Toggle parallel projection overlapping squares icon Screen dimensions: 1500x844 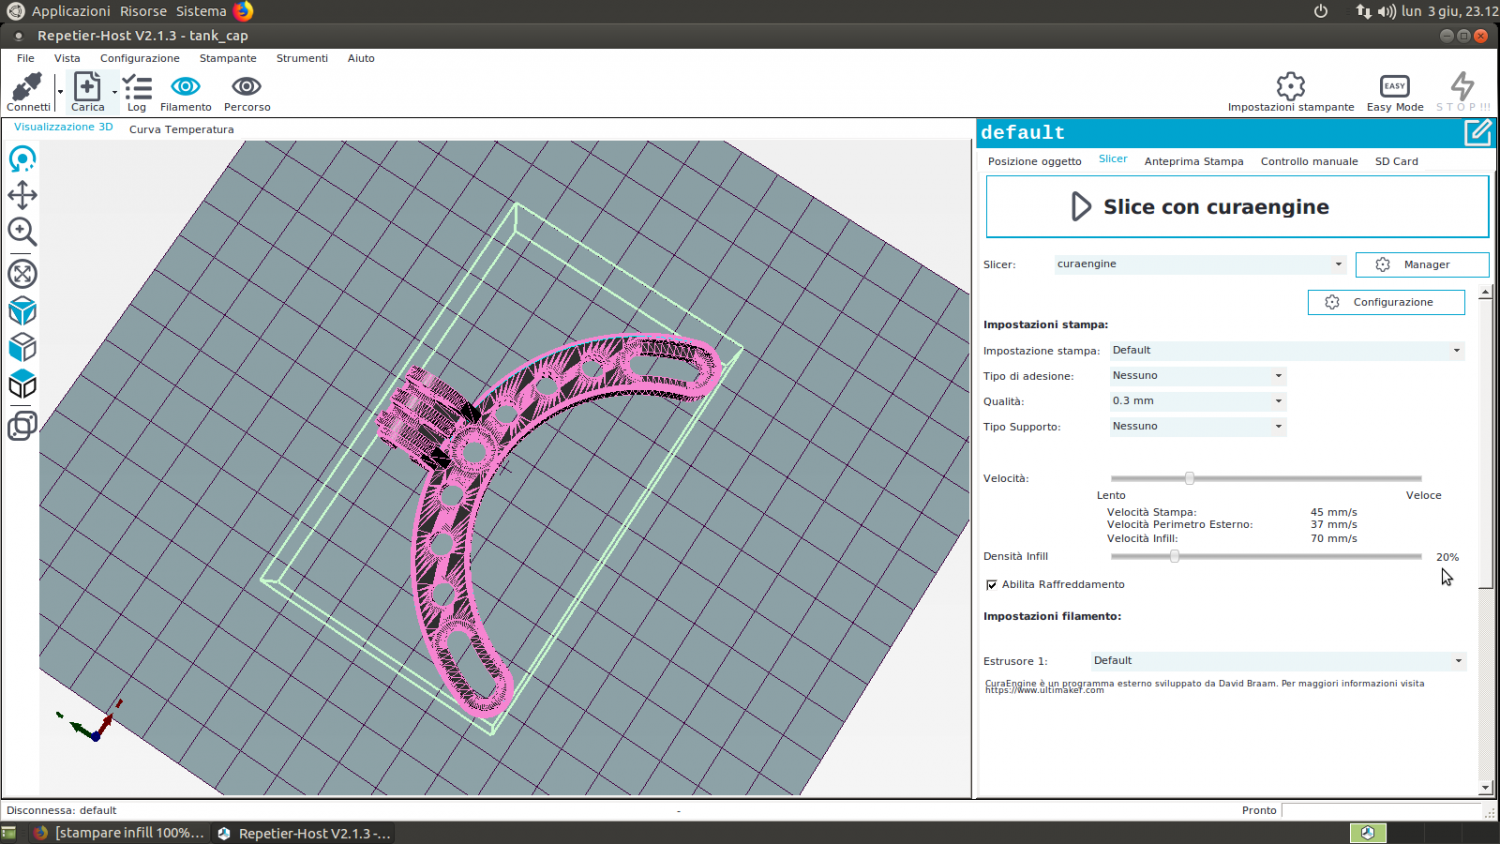(22, 426)
